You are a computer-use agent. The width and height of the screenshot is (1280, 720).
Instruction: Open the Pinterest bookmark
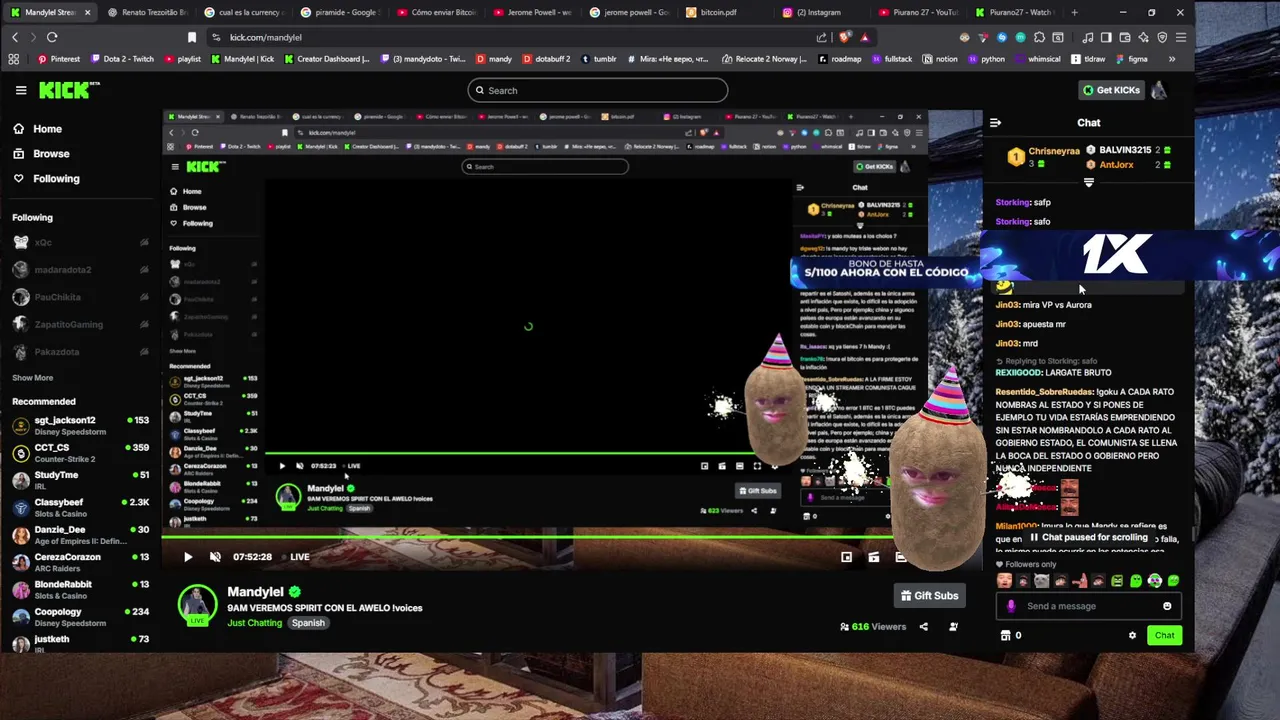point(59,59)
